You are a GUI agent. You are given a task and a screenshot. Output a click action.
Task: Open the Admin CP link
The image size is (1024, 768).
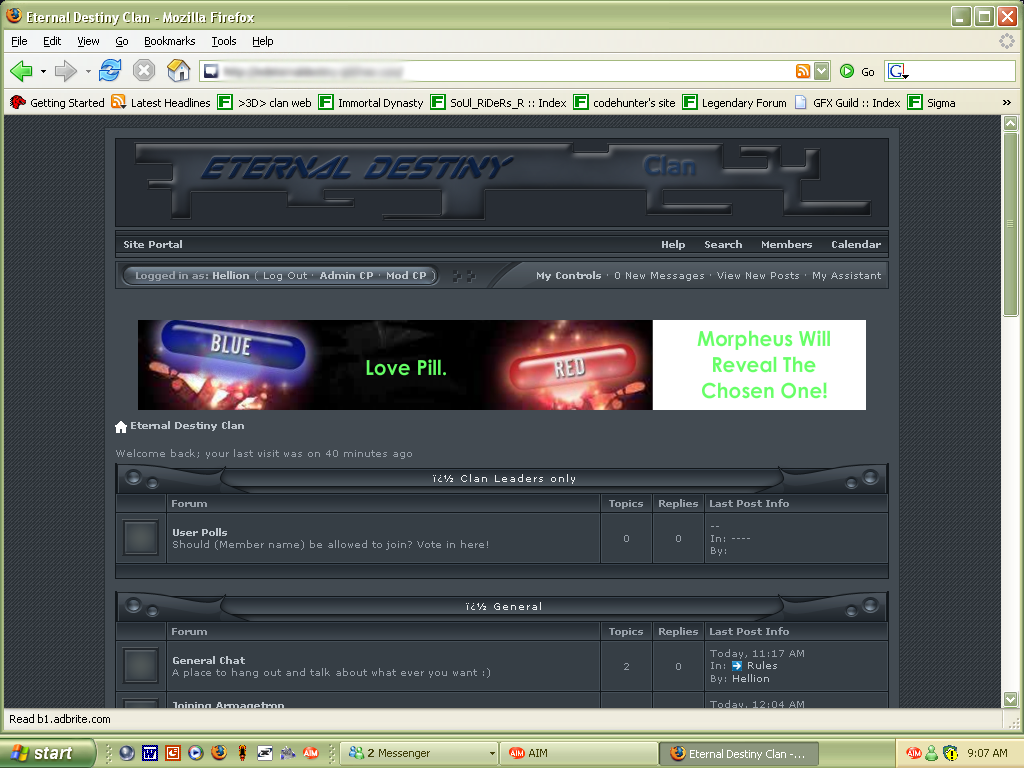346,276
